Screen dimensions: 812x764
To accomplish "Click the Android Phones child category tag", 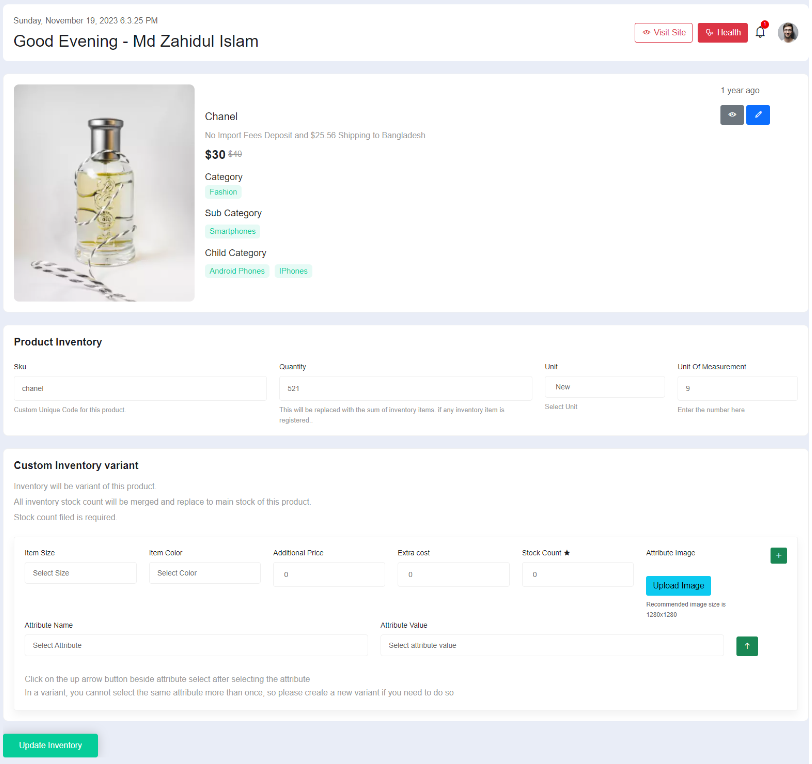I will coord(237,271).
